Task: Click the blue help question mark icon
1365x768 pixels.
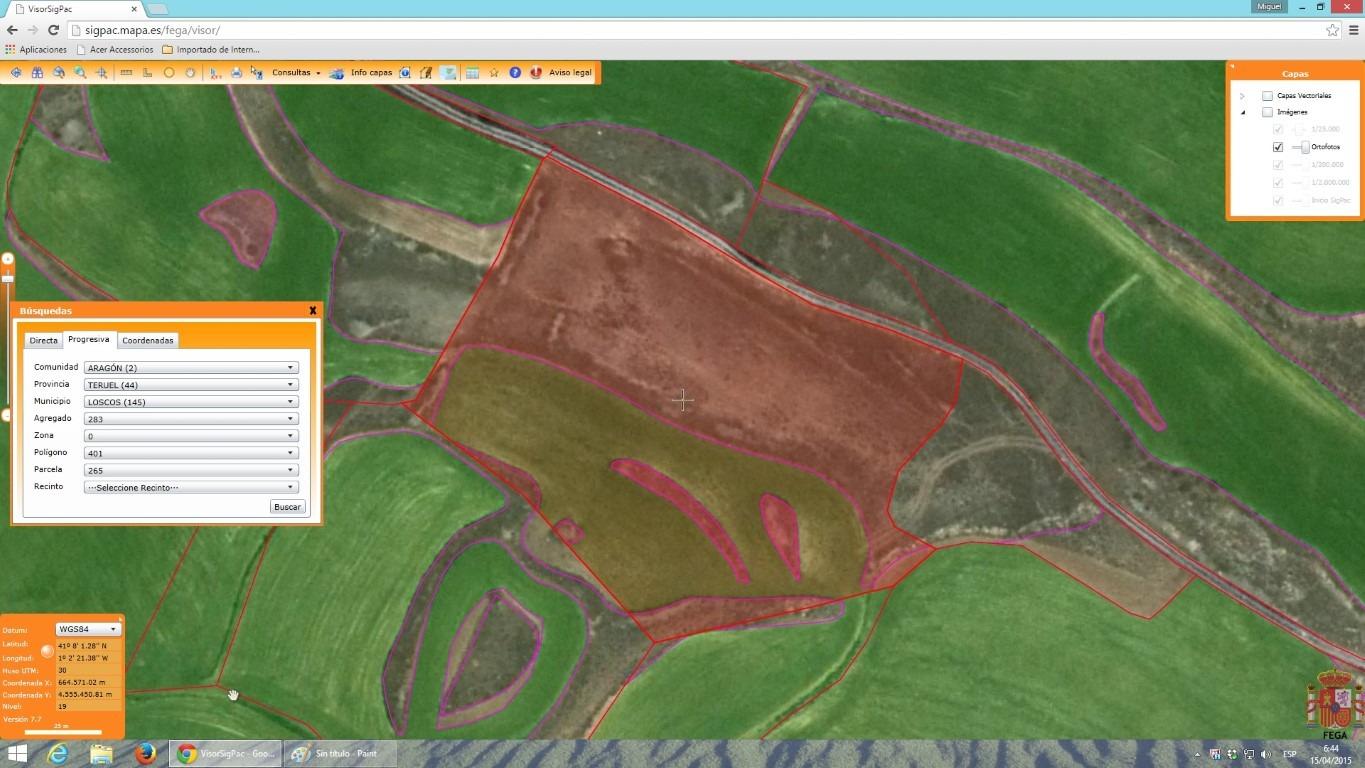Action: pos(515,73)
